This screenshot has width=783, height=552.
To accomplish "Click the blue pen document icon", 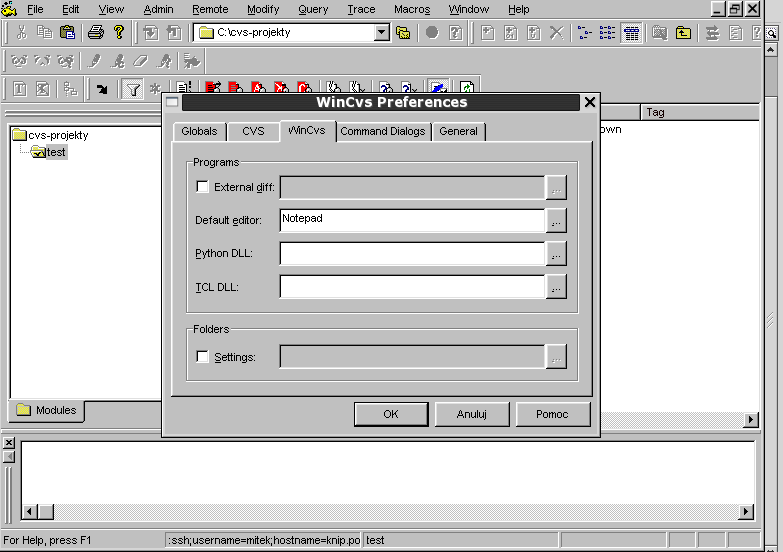I will pyautogui.click(x=437, y=87).
